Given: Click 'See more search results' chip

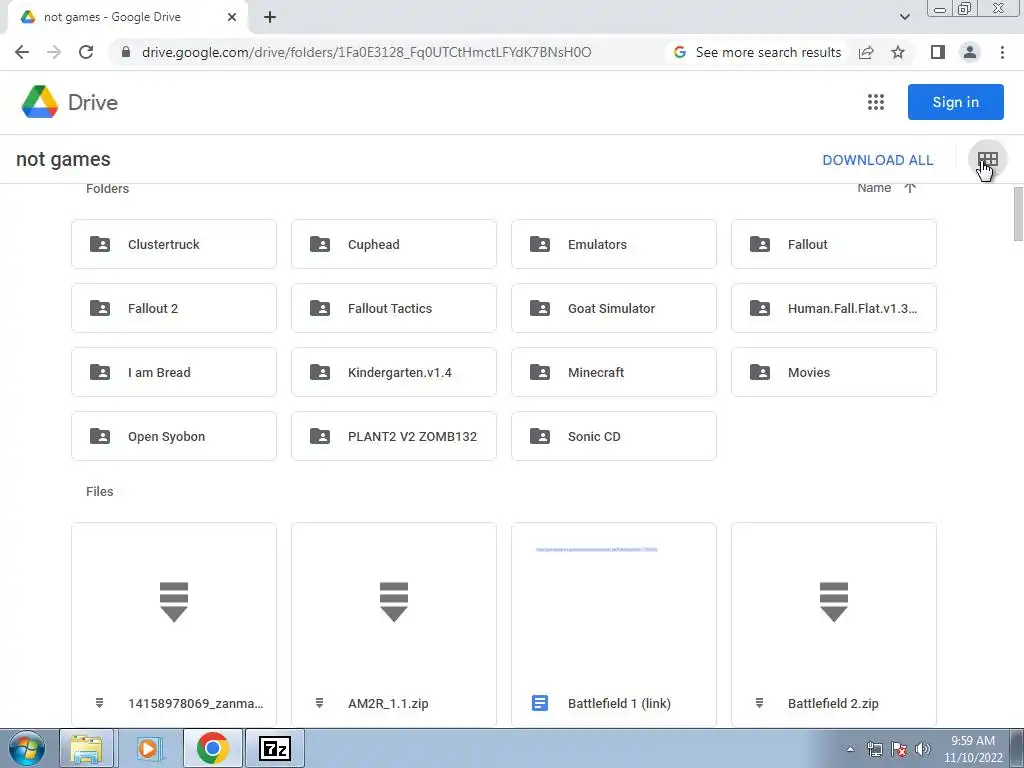Looking at the screenshot, I should [758, 52].
